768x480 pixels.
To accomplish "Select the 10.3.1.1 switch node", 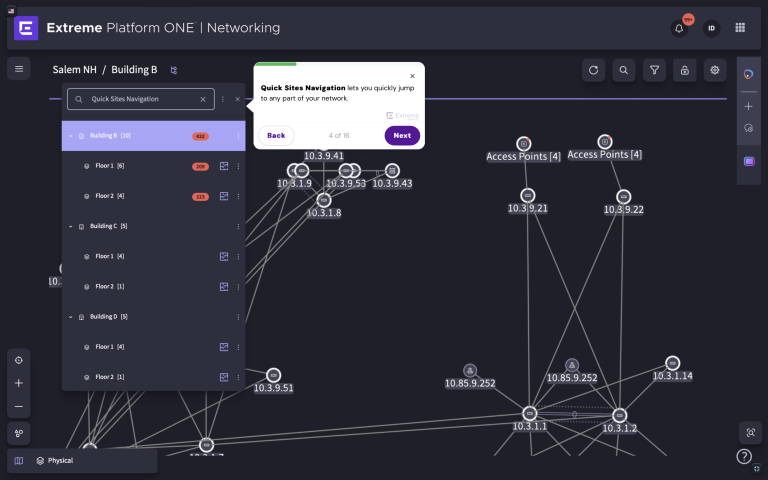I will click(529, 413).
